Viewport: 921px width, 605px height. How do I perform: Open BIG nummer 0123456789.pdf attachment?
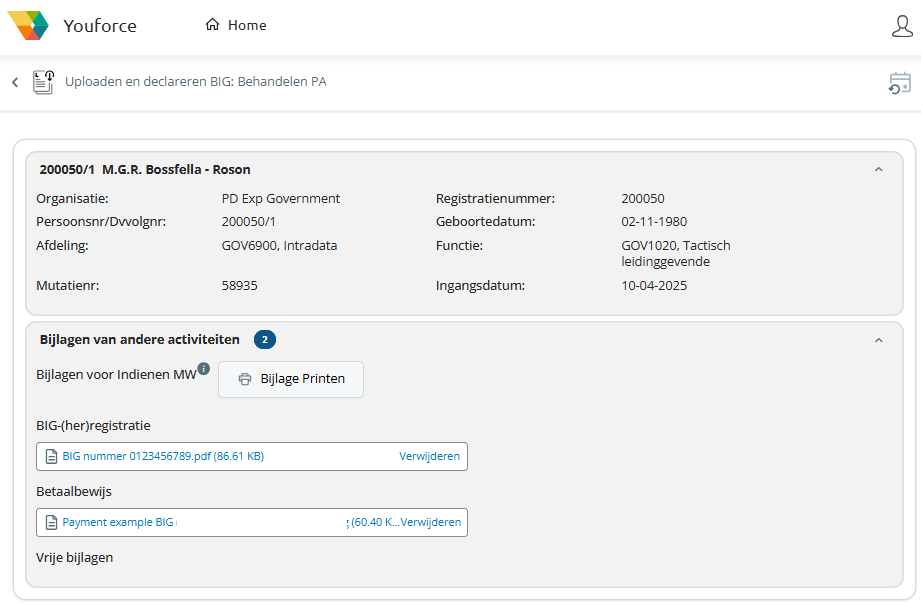coord(162,456)
